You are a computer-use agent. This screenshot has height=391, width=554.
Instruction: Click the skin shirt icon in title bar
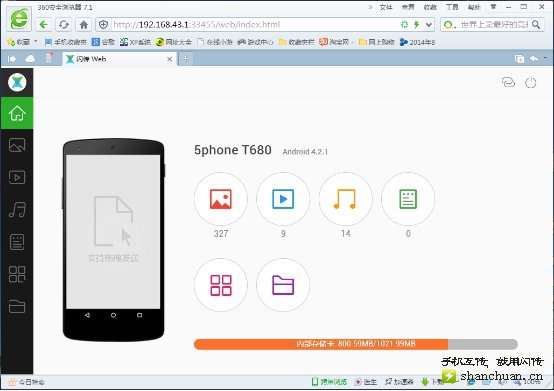(x=493, y=7)
